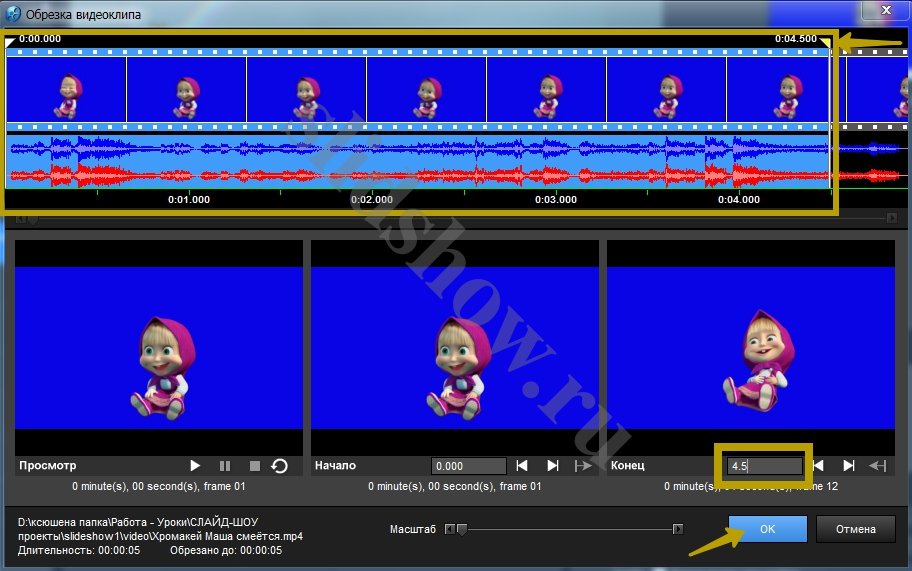Confirm trimming with the OK button
Viewport: 912px width, 571px height.
767,529
